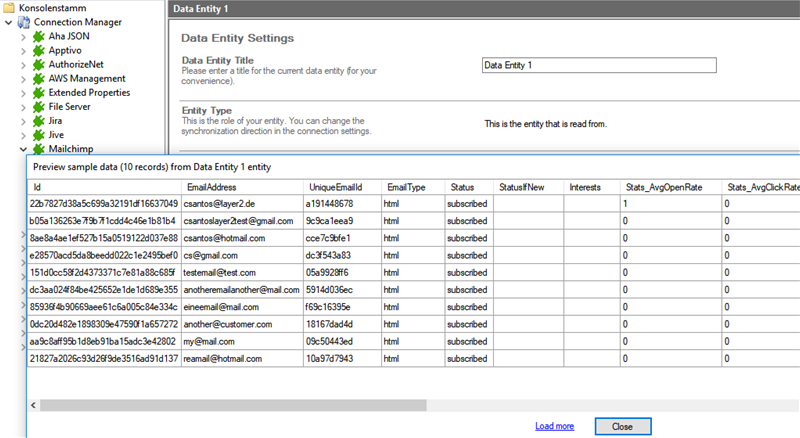Select the csantos@layer2.de email cell
The width and height of the screenshot is (800, 438).
[218, 203]
